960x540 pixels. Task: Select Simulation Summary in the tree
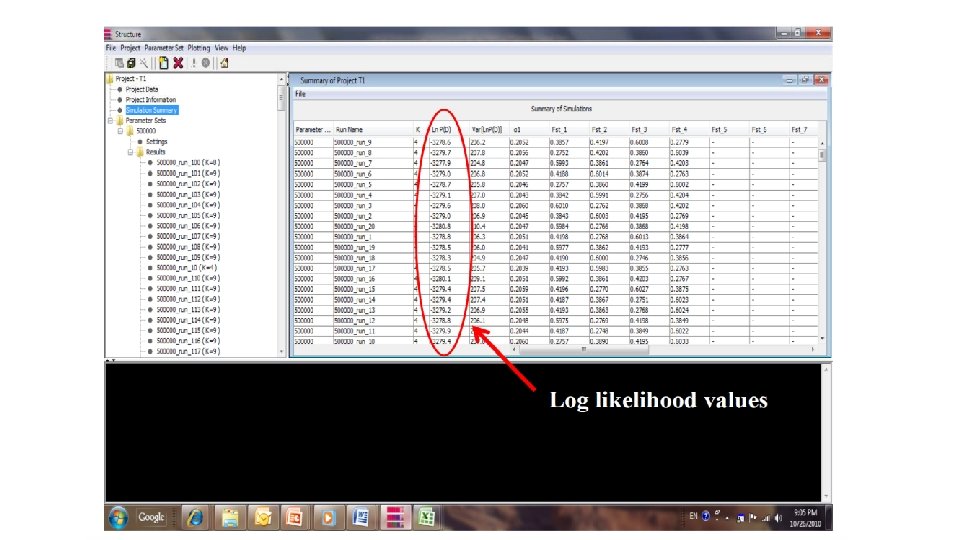(151, 110)
